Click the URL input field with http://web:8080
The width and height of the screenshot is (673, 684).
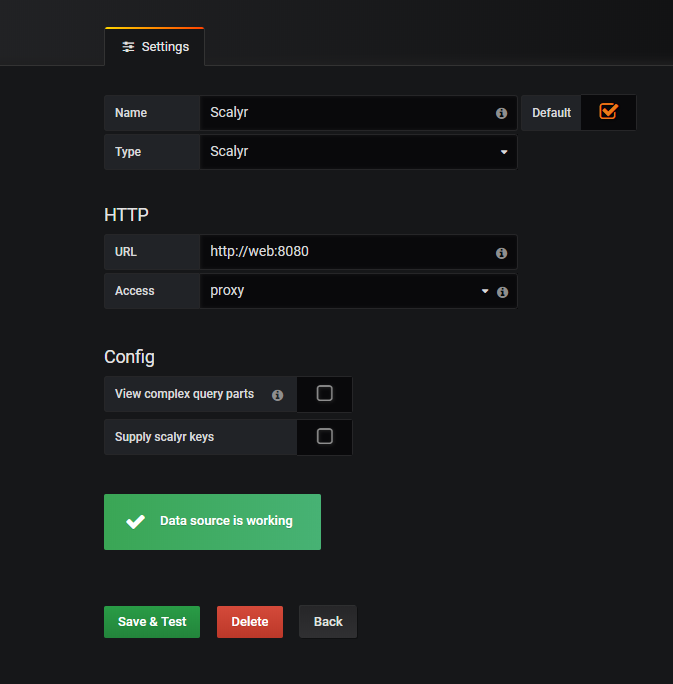pyautogui.click(x=358, y=252)
